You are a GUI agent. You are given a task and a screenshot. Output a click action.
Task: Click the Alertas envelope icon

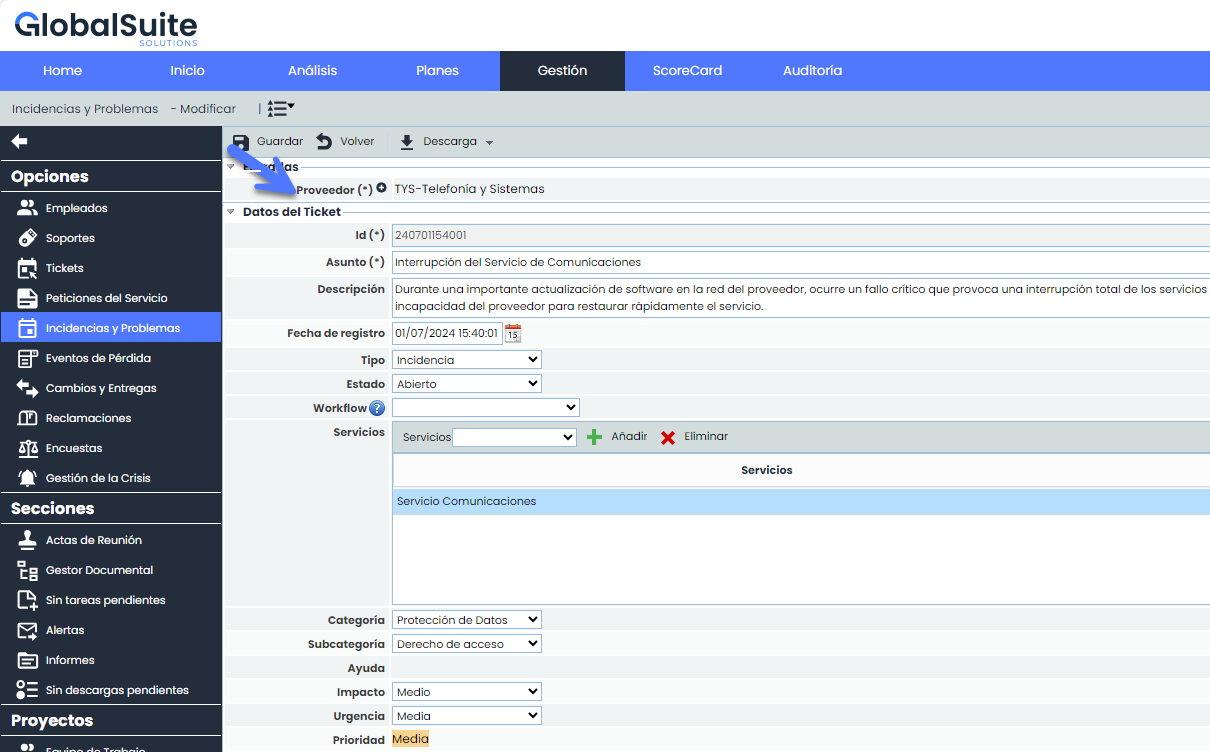(28, 630)
